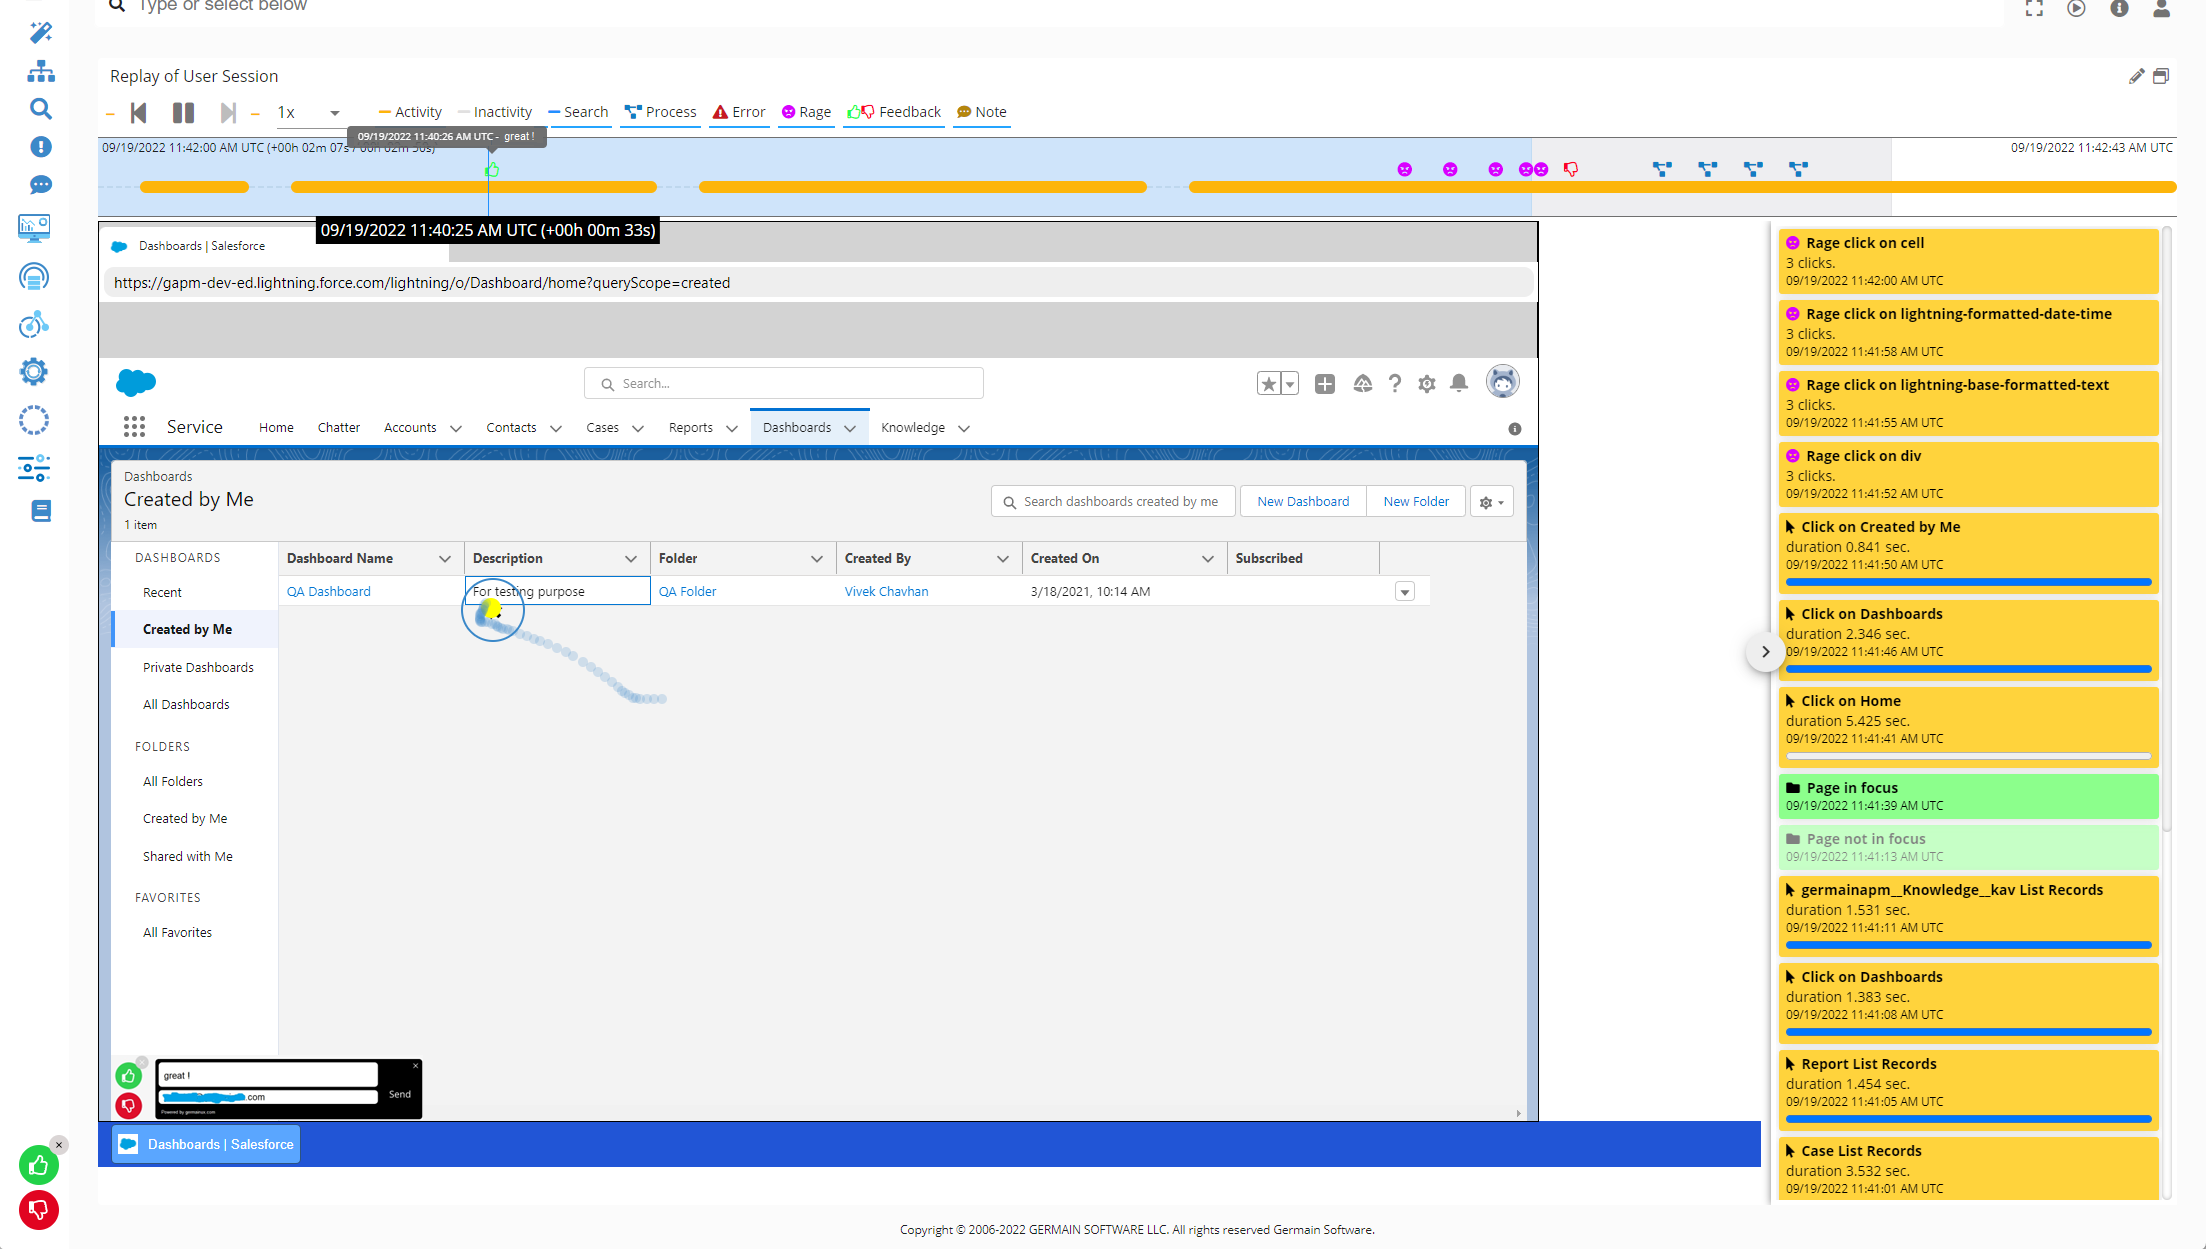This screenshot has height=1249, width=2206.
Task: Click red thumbs-down feedback button bottom-left
Action: point(39,1210)
